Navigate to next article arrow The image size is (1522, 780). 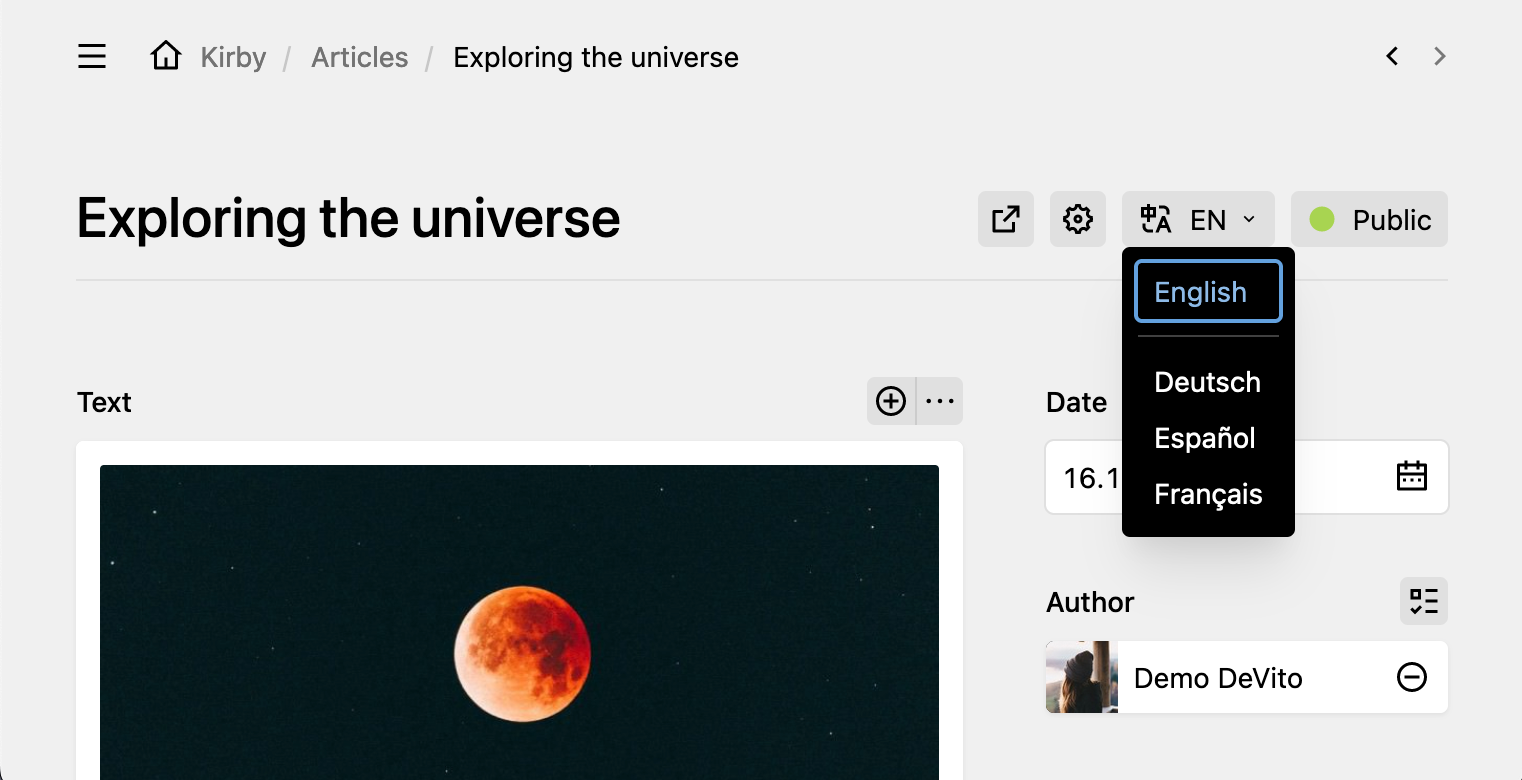pos(1440,57)
